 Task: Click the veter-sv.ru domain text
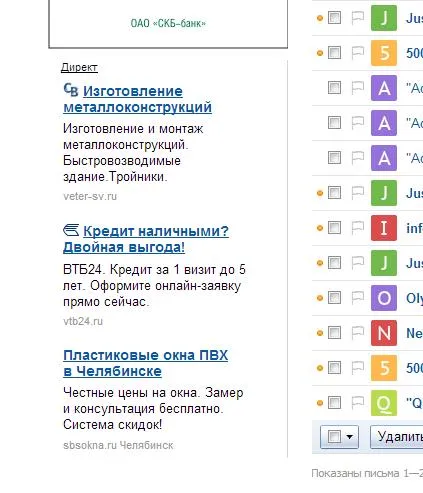pyautogui.click(x=90, y=196)
